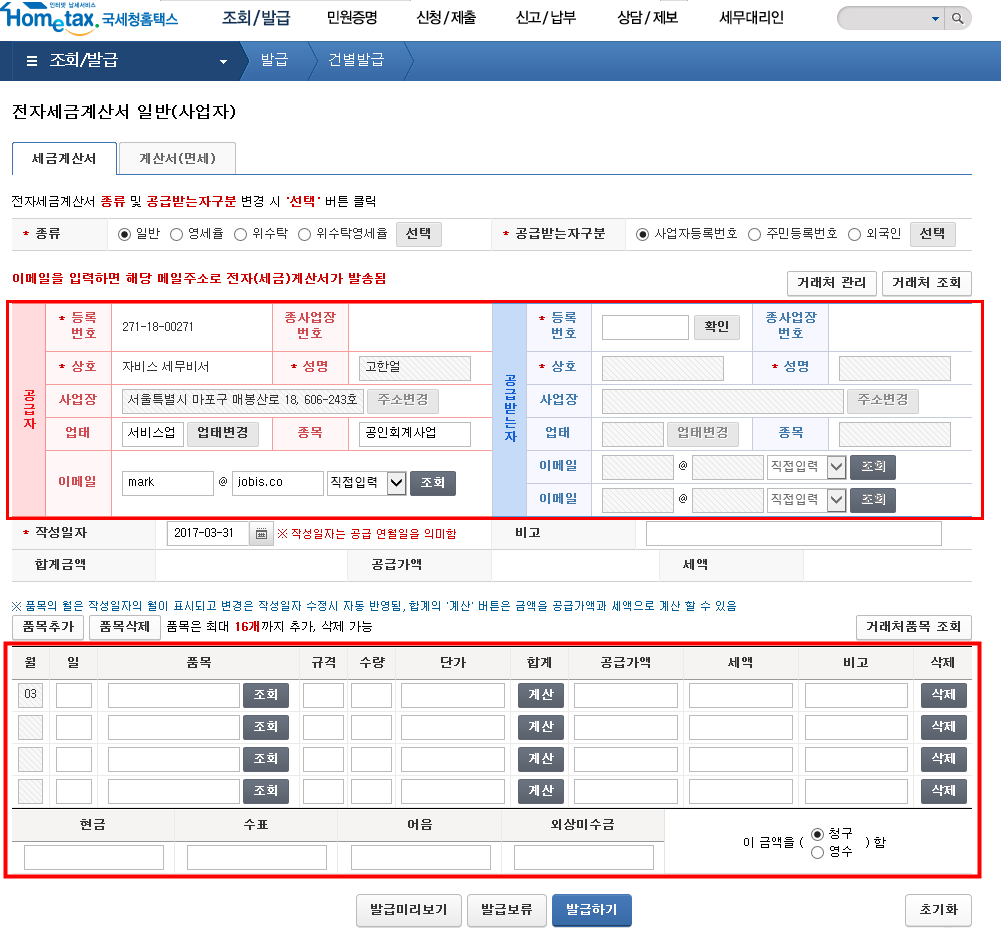Open the search box dropdown arrow at top
Viewport: 1001px width, 939px height.
[935, 19]
